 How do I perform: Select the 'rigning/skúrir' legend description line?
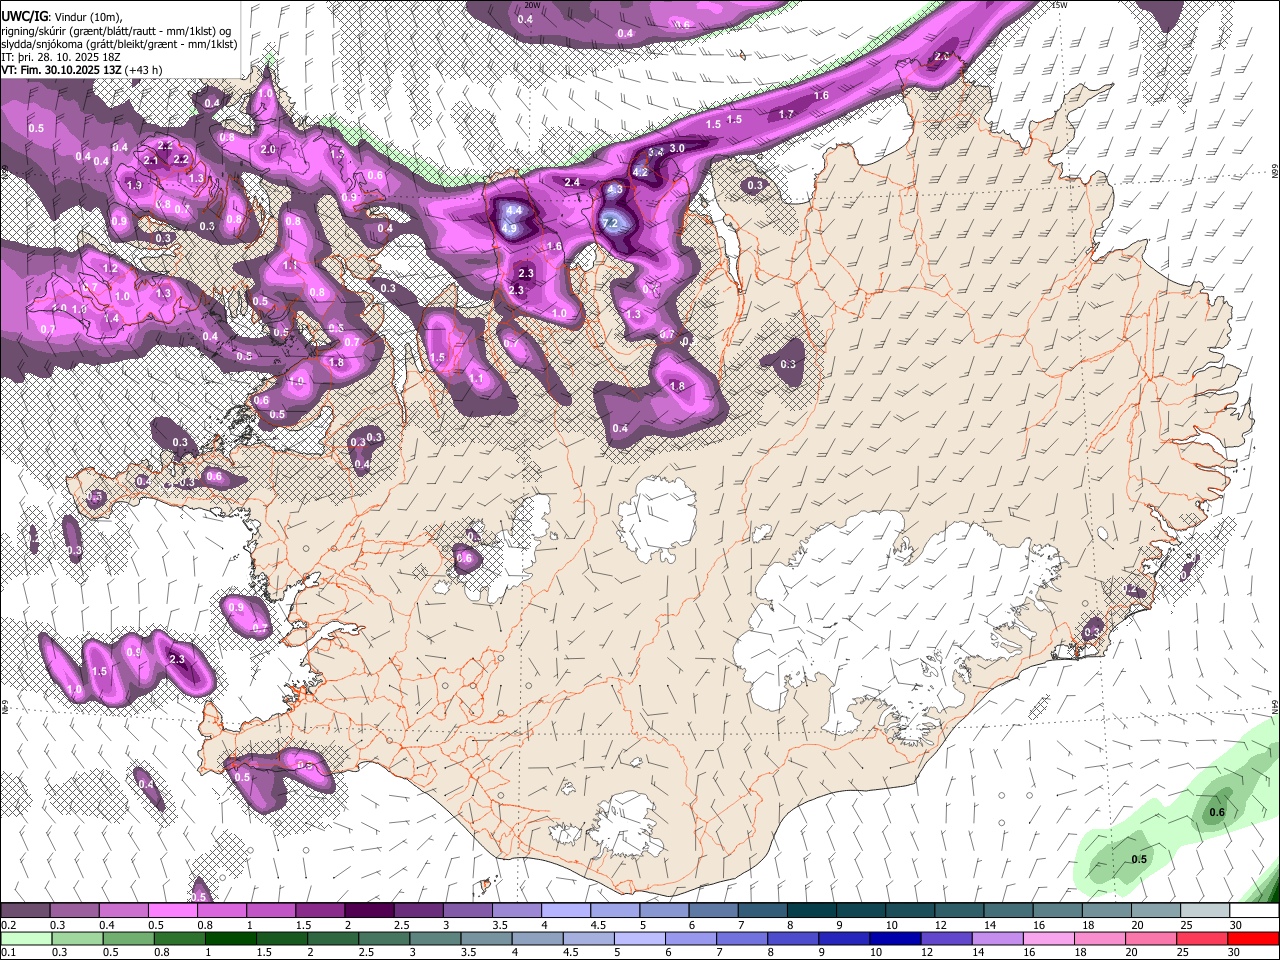coord(117,30)
